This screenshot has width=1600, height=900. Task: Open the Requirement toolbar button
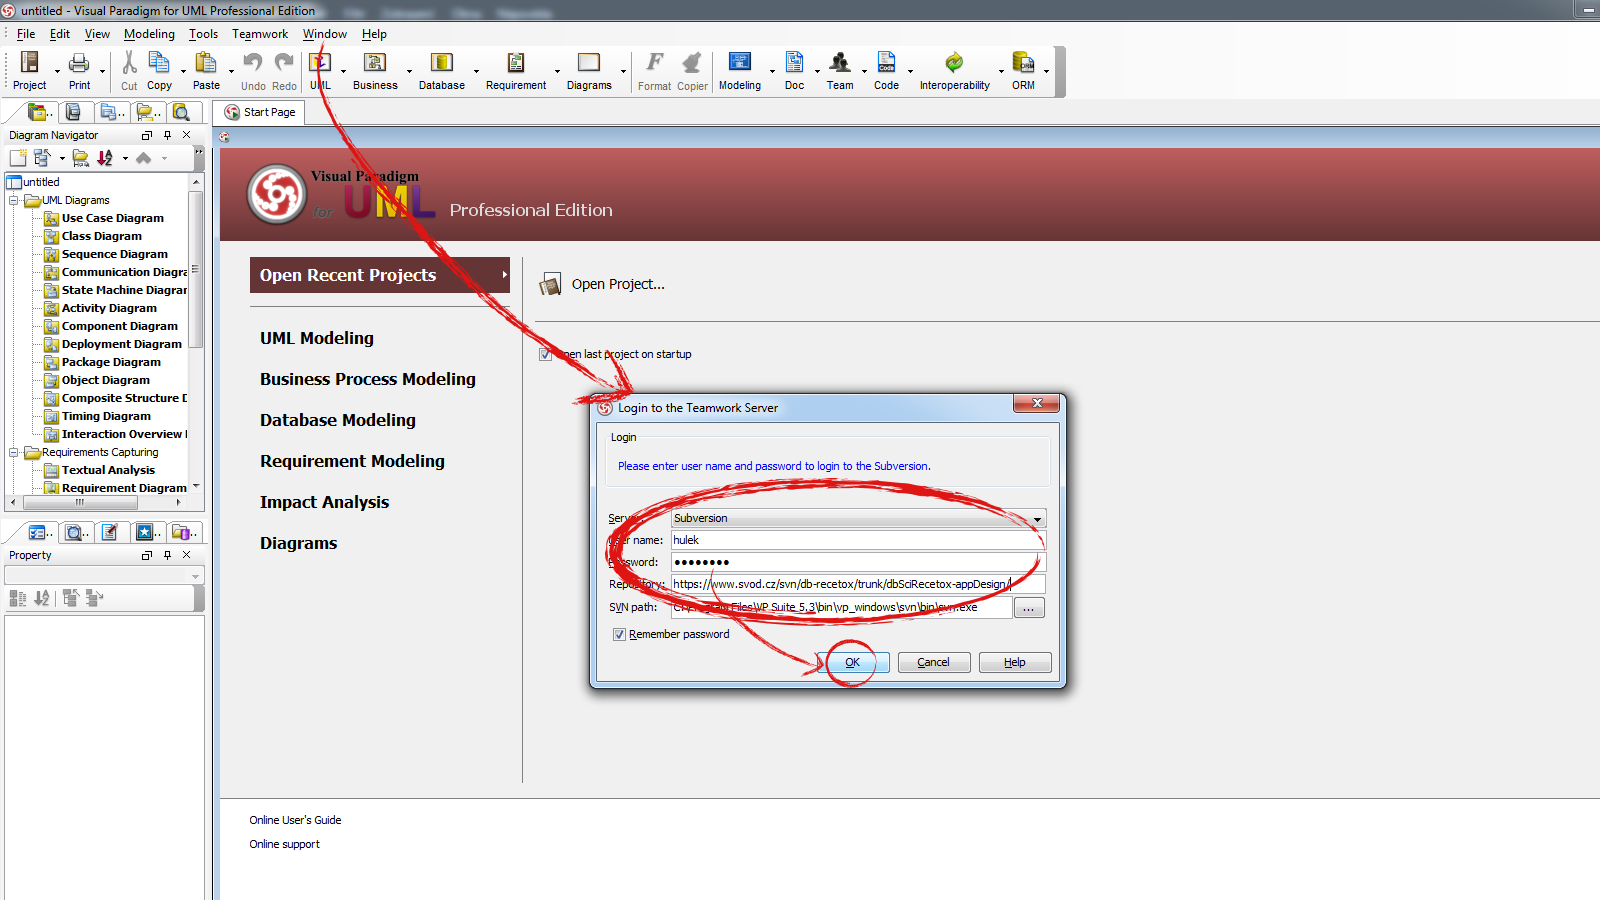click(516, 70)
